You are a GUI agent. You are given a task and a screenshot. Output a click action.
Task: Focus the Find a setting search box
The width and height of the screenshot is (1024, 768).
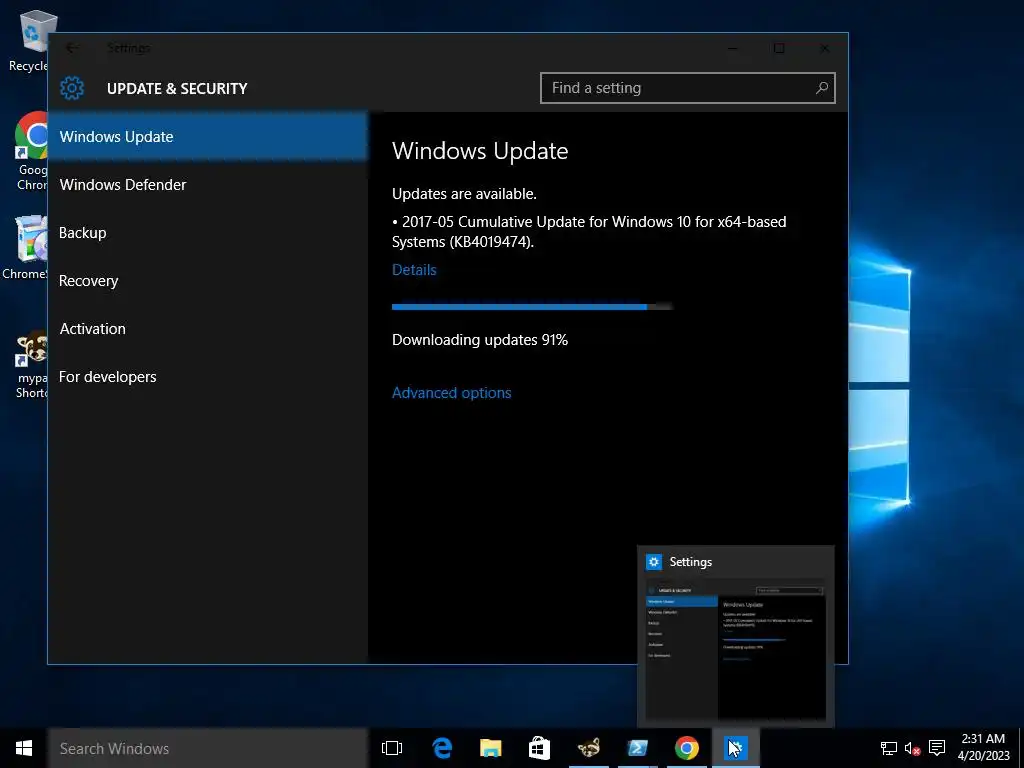688,88
